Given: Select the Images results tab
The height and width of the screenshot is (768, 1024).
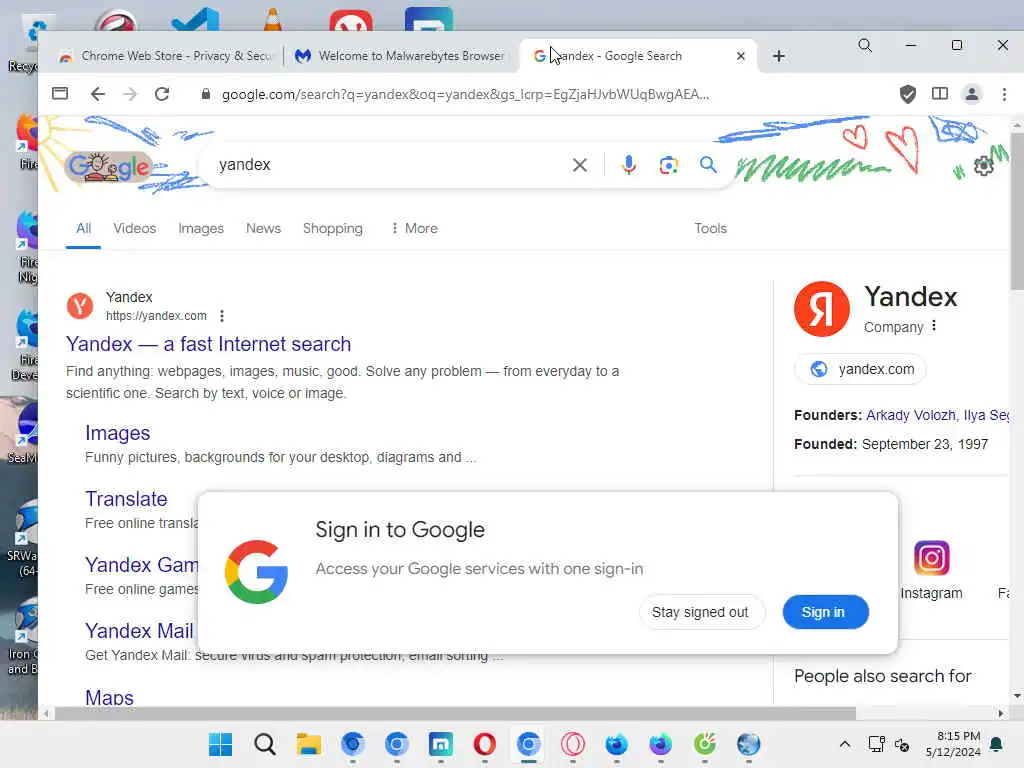Looking at the screenshot, I should coord(201,228).
